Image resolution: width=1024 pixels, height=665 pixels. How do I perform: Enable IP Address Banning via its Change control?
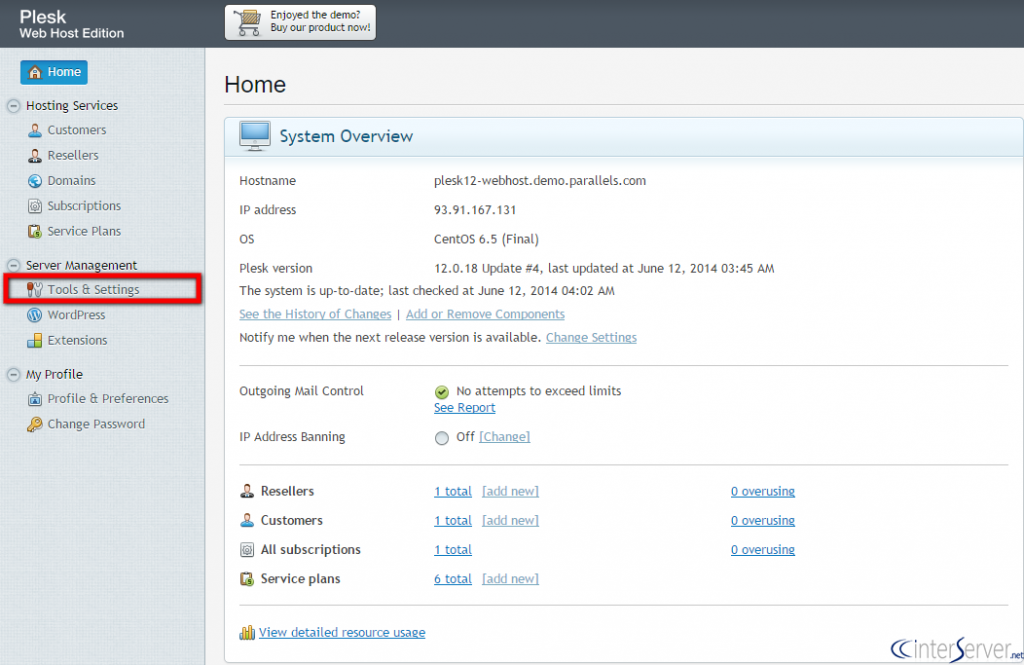505,437
